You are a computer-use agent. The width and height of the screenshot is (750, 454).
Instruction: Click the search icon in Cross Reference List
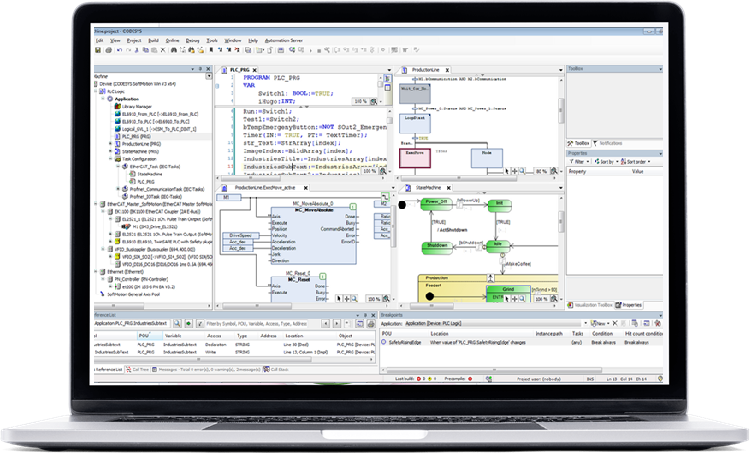point(177,324)
